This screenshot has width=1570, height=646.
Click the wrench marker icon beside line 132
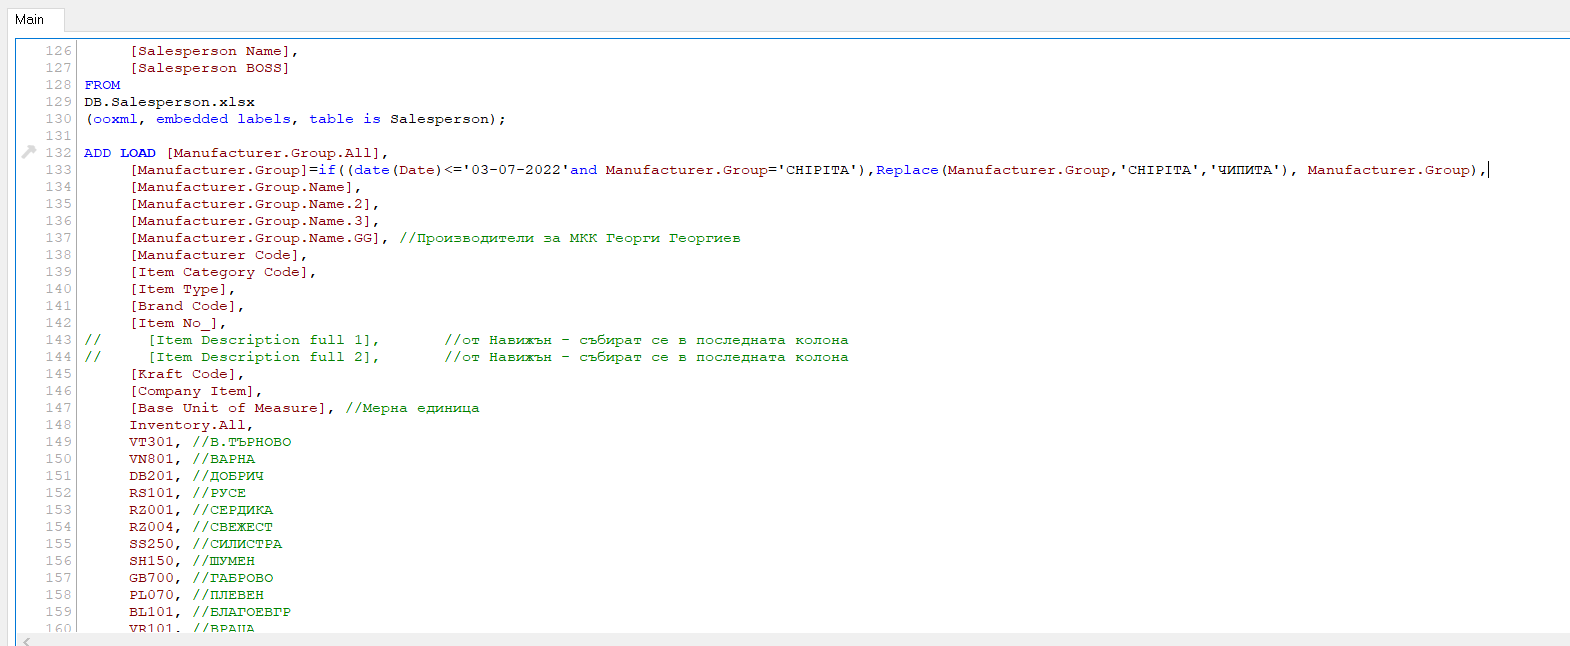pyautogui.click(x=28, y=153)
